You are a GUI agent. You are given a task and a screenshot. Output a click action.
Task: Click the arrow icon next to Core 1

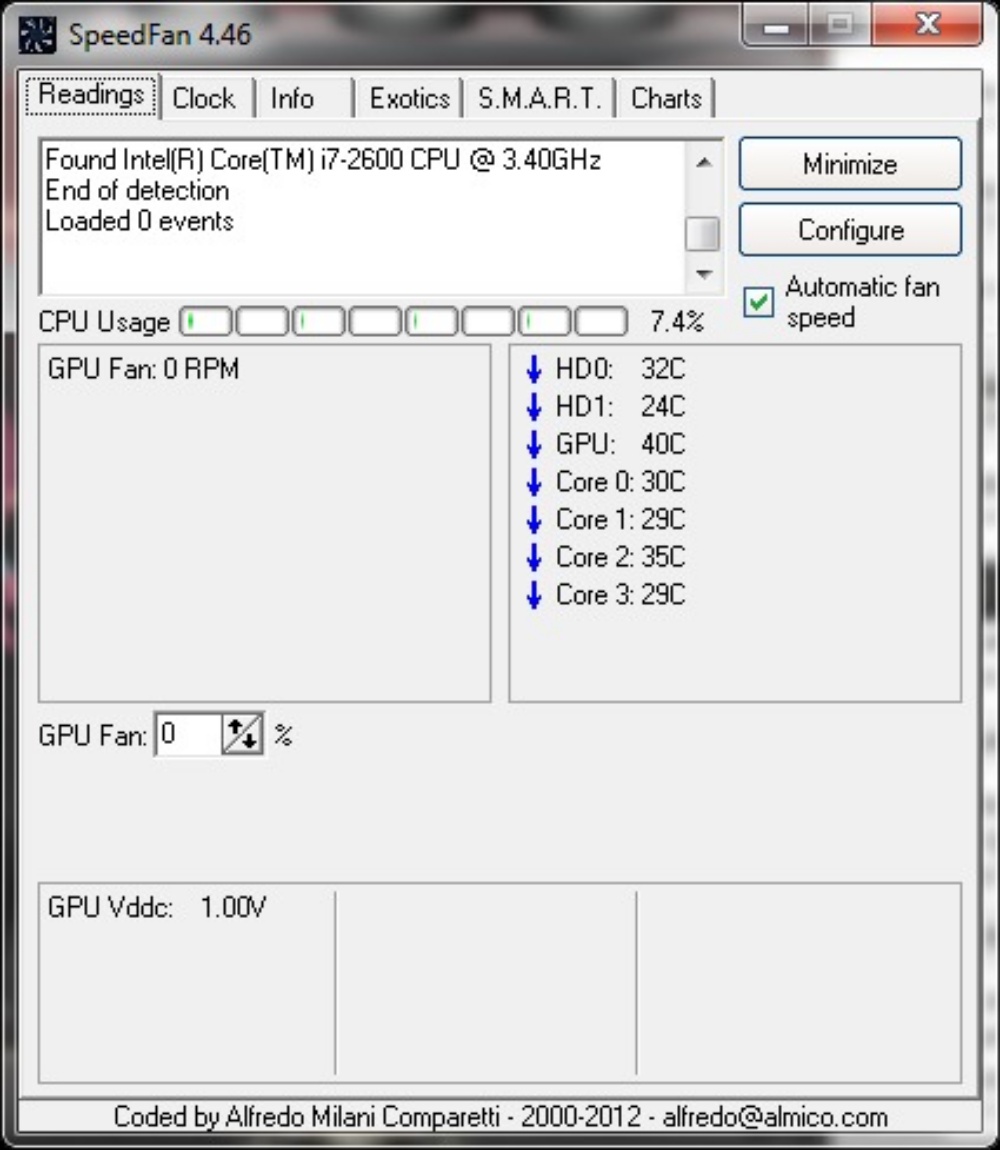click(534, 520)
